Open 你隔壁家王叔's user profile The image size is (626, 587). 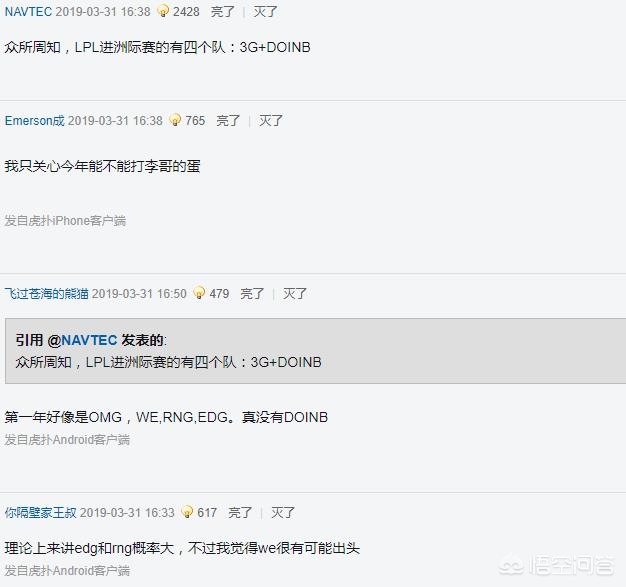[41, 512]
